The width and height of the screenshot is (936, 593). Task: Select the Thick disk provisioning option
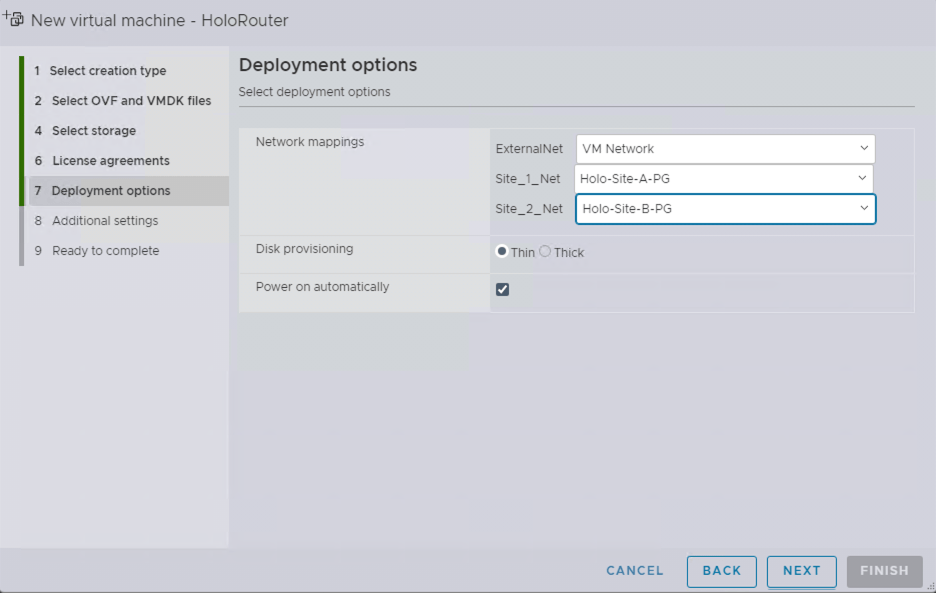tap(545, 252)
